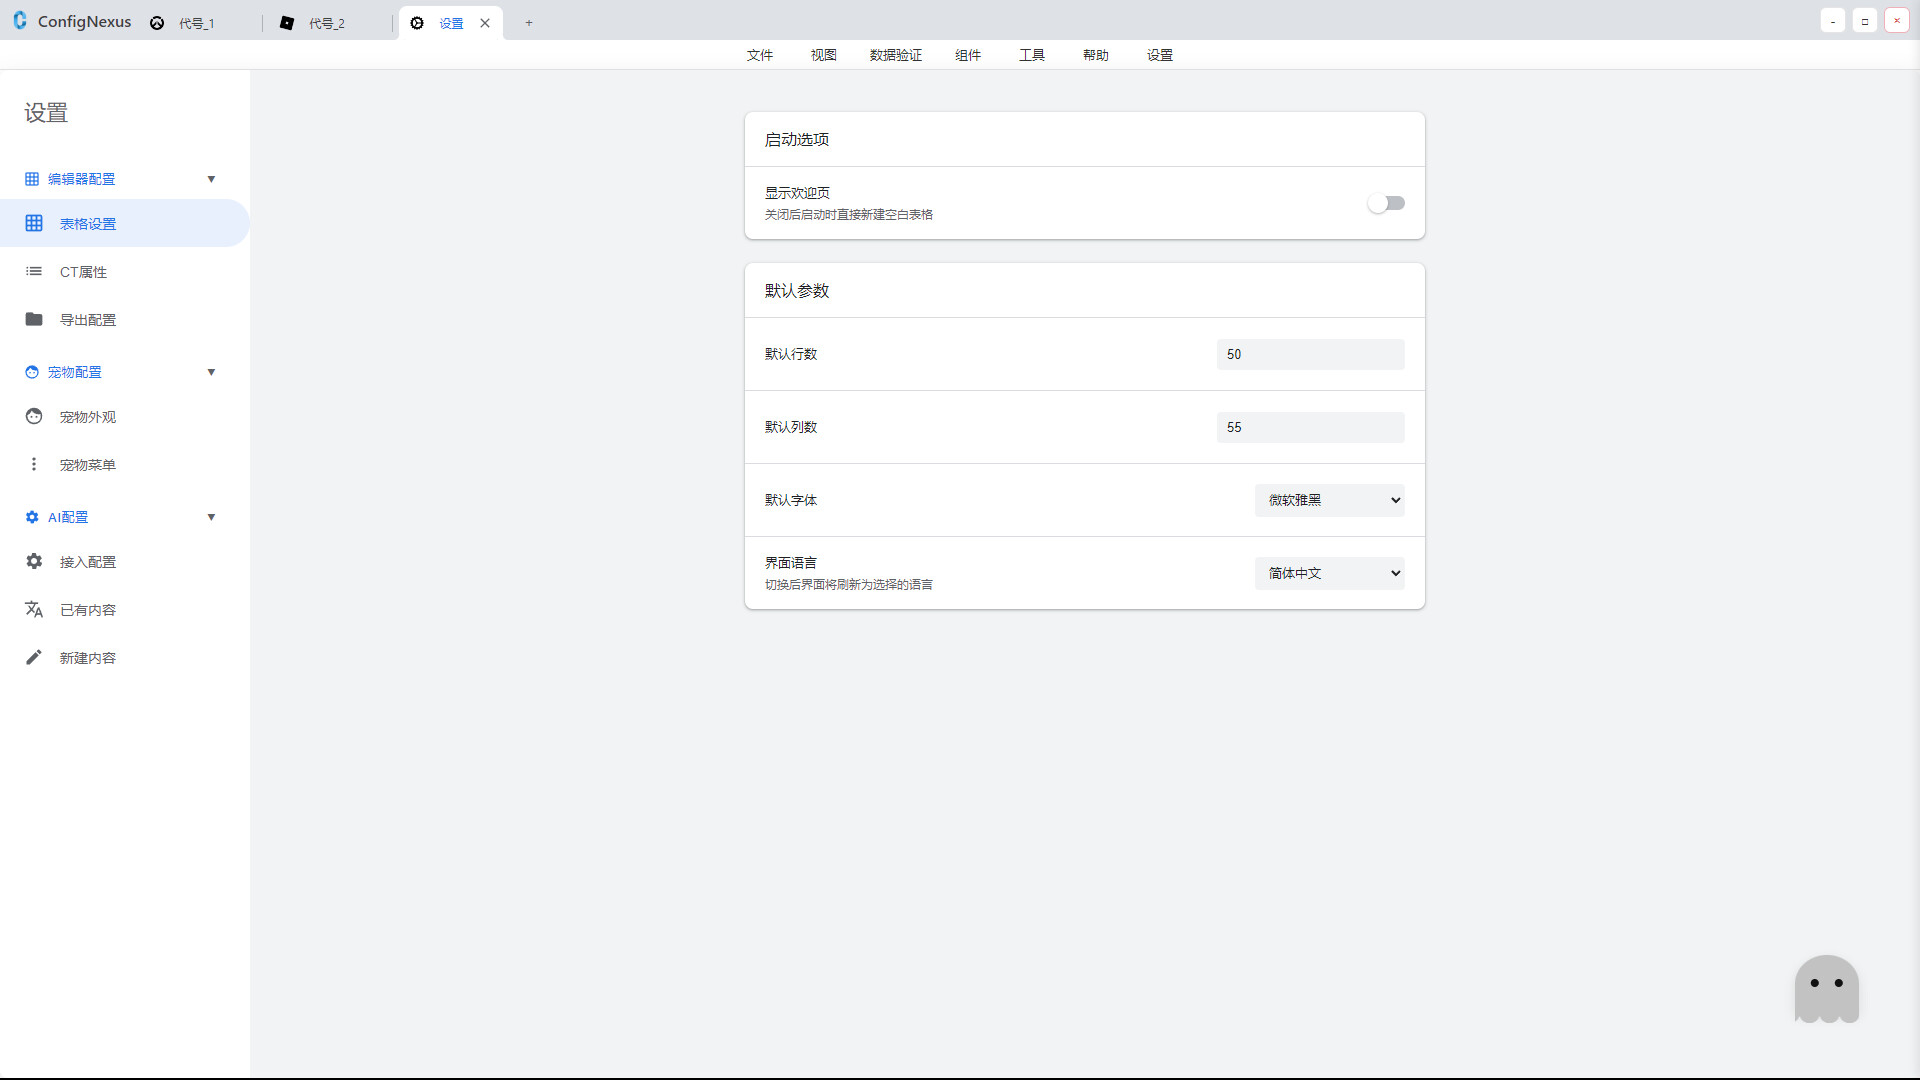Image resolution: width=1920 pixels, height=1080 pixels.
Task: Open the 界面语言 dropdown
Action: 1329,573
